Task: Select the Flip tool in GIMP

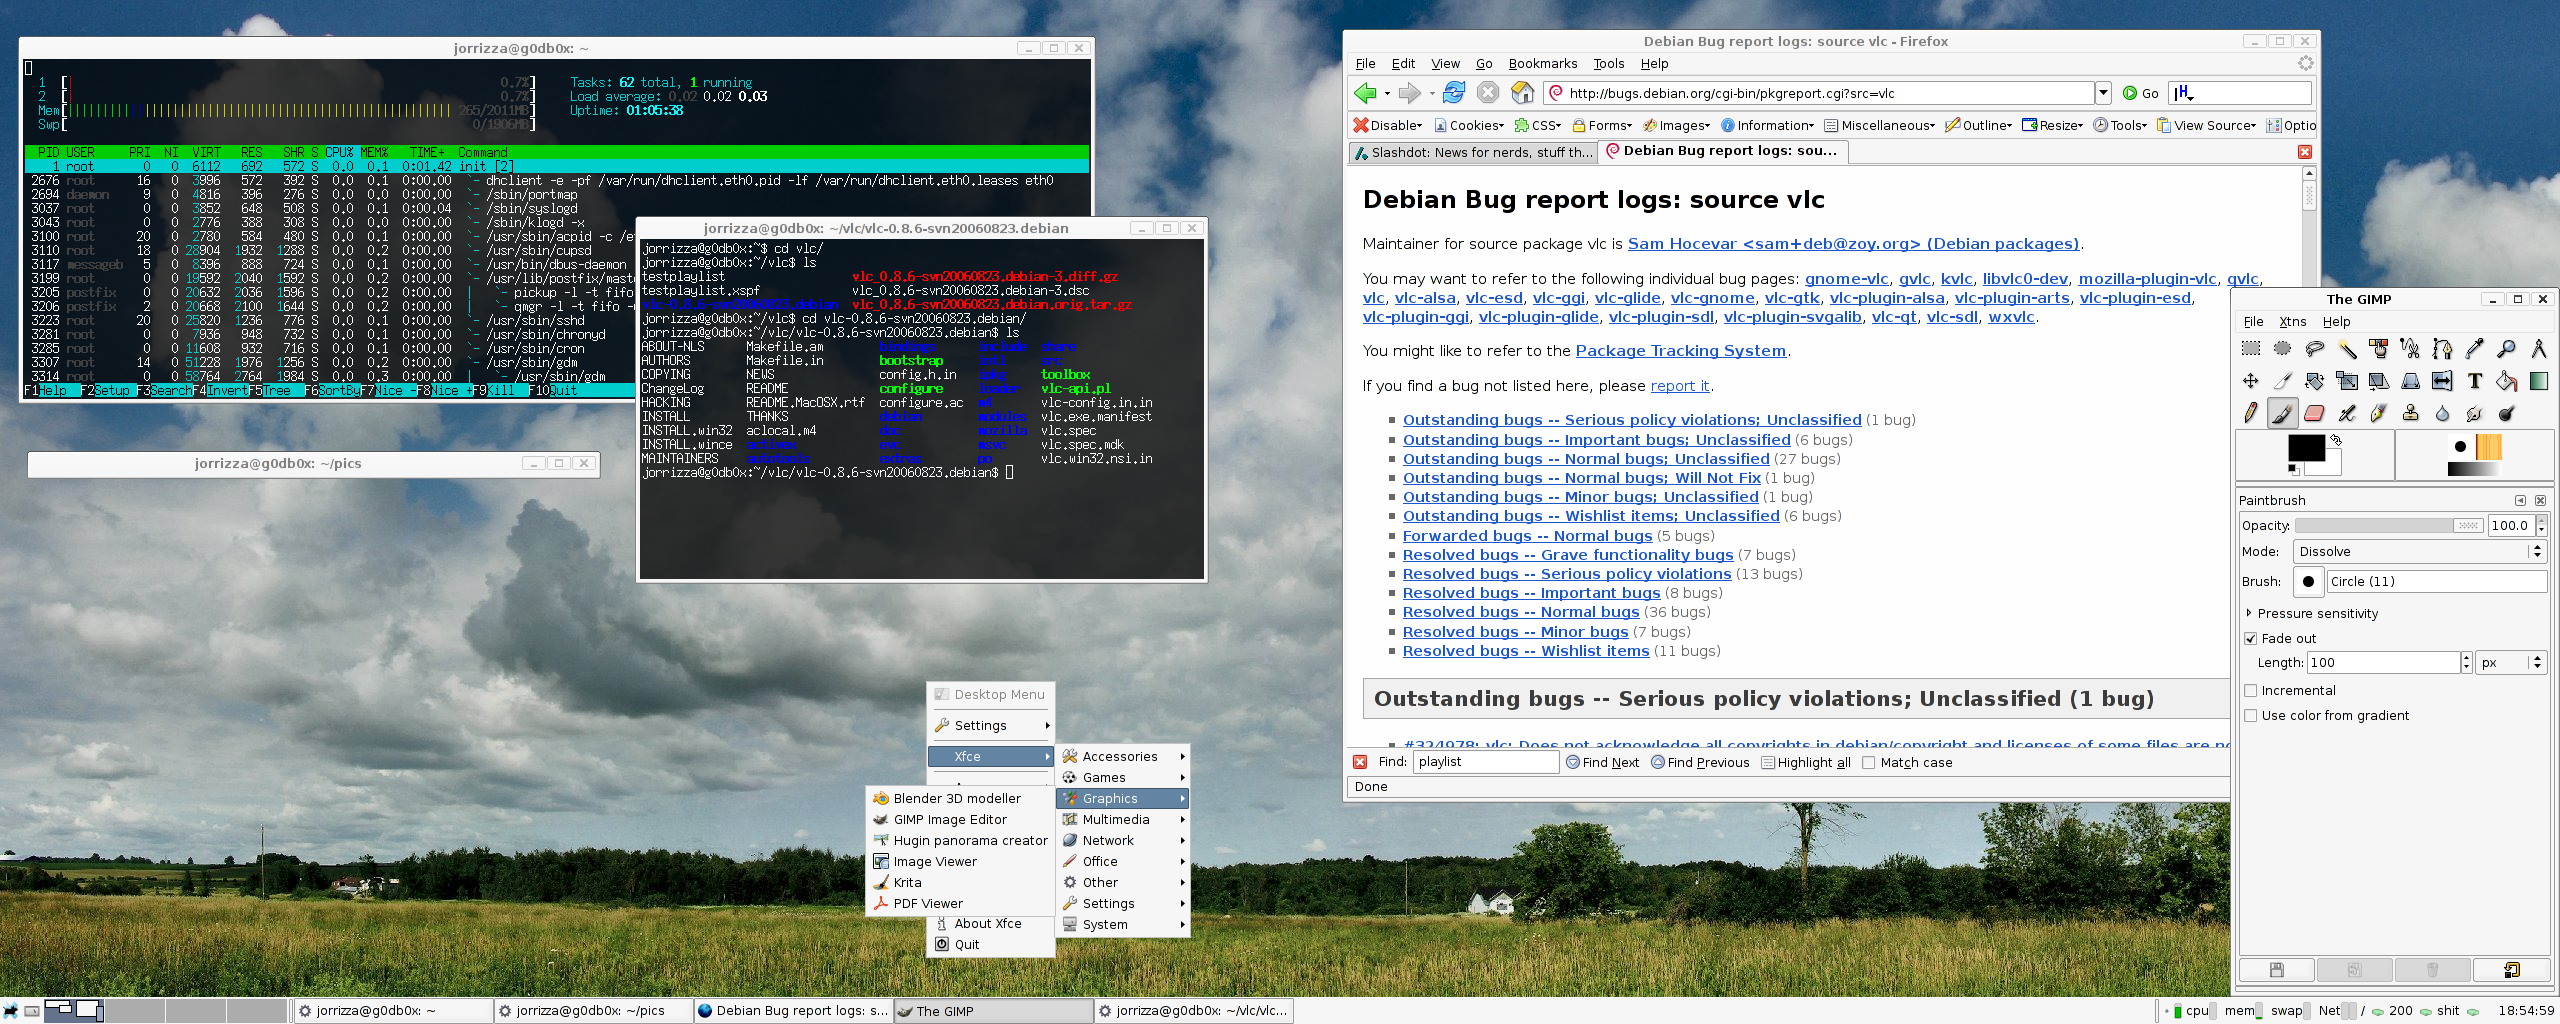Action: point(2443,381)
